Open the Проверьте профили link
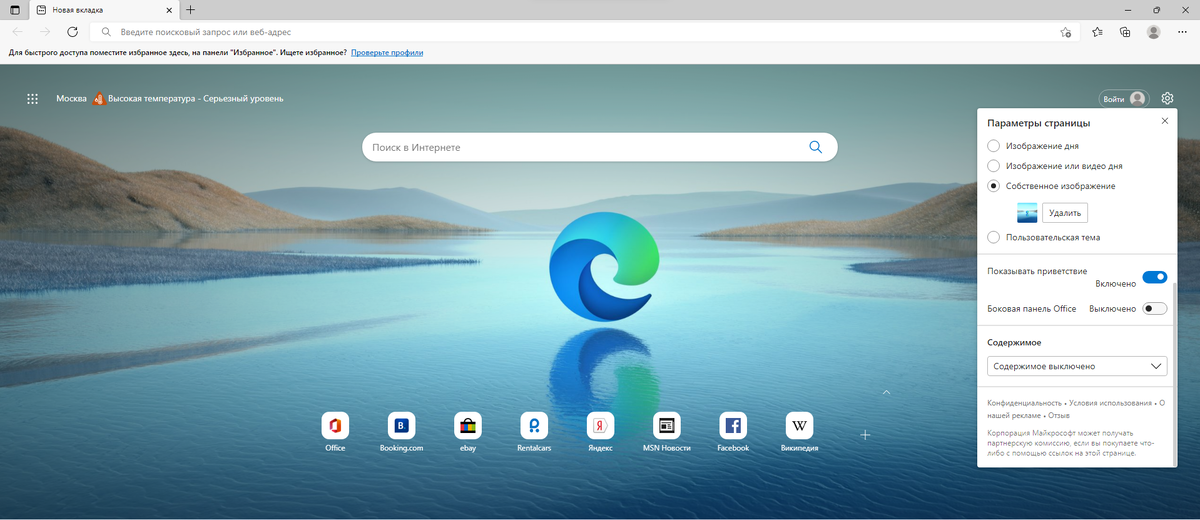 tap(387, 53)
